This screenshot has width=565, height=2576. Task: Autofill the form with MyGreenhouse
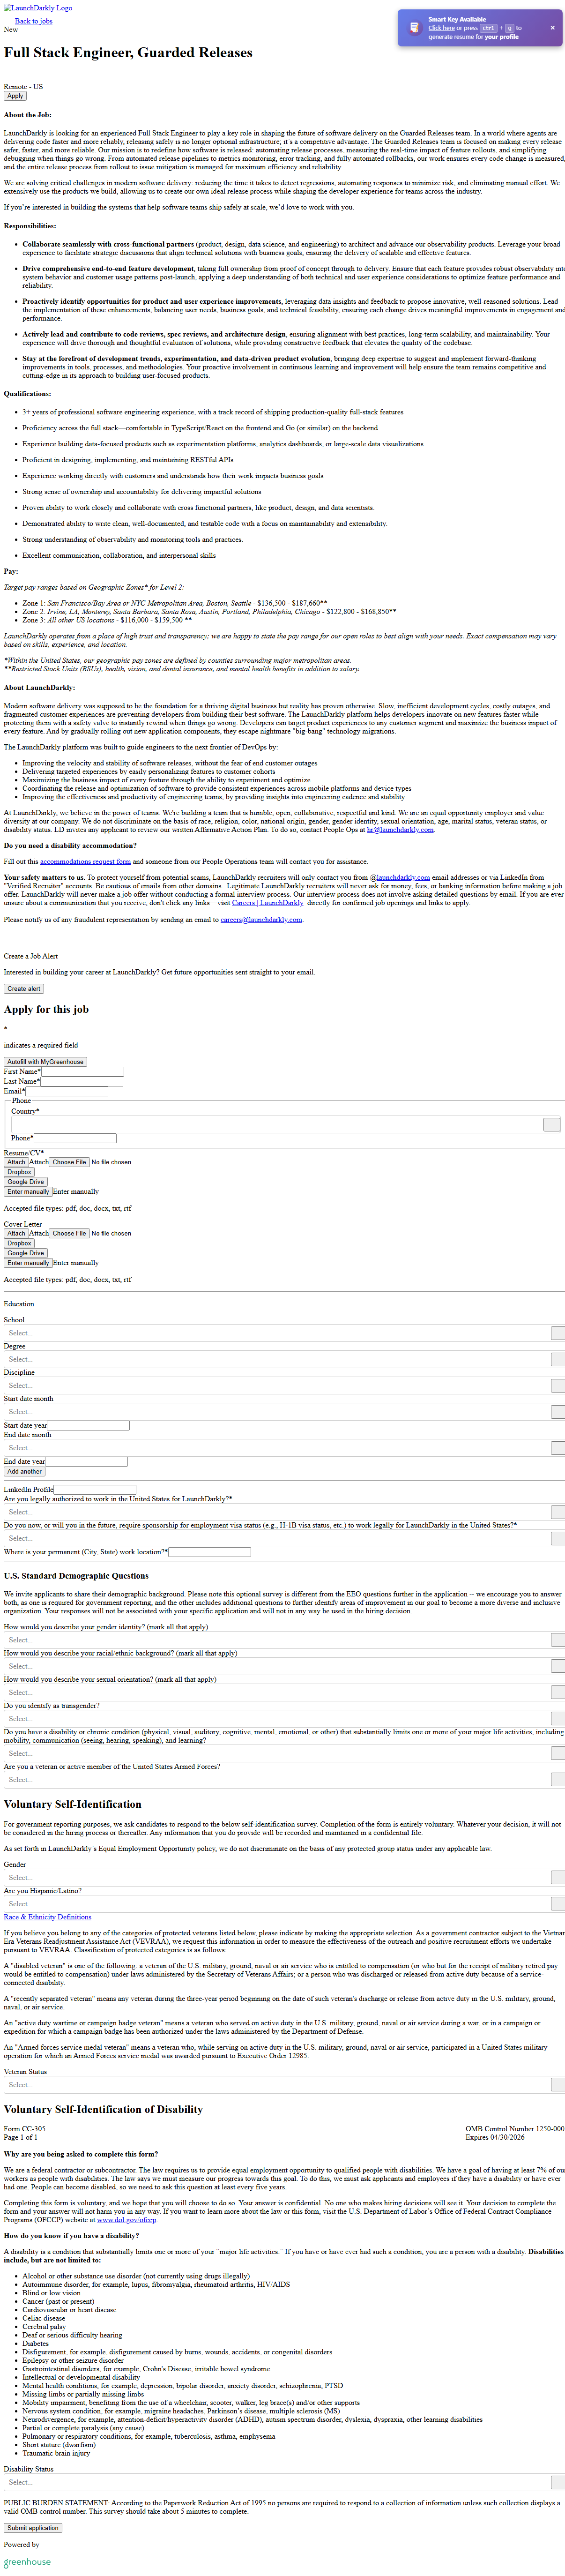45,1062
